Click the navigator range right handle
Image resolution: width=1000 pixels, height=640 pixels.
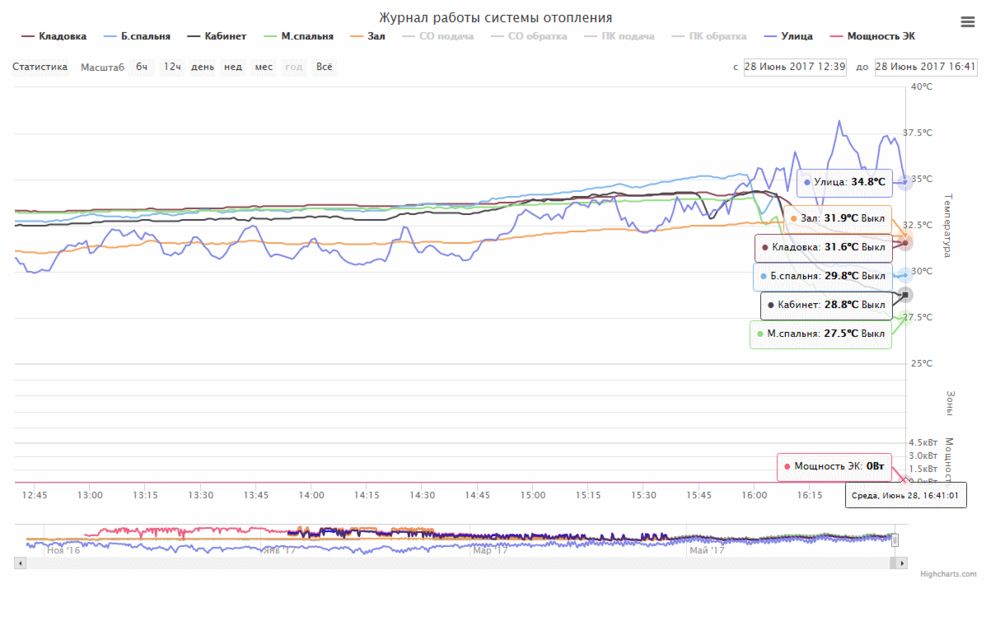coord(895,540)
